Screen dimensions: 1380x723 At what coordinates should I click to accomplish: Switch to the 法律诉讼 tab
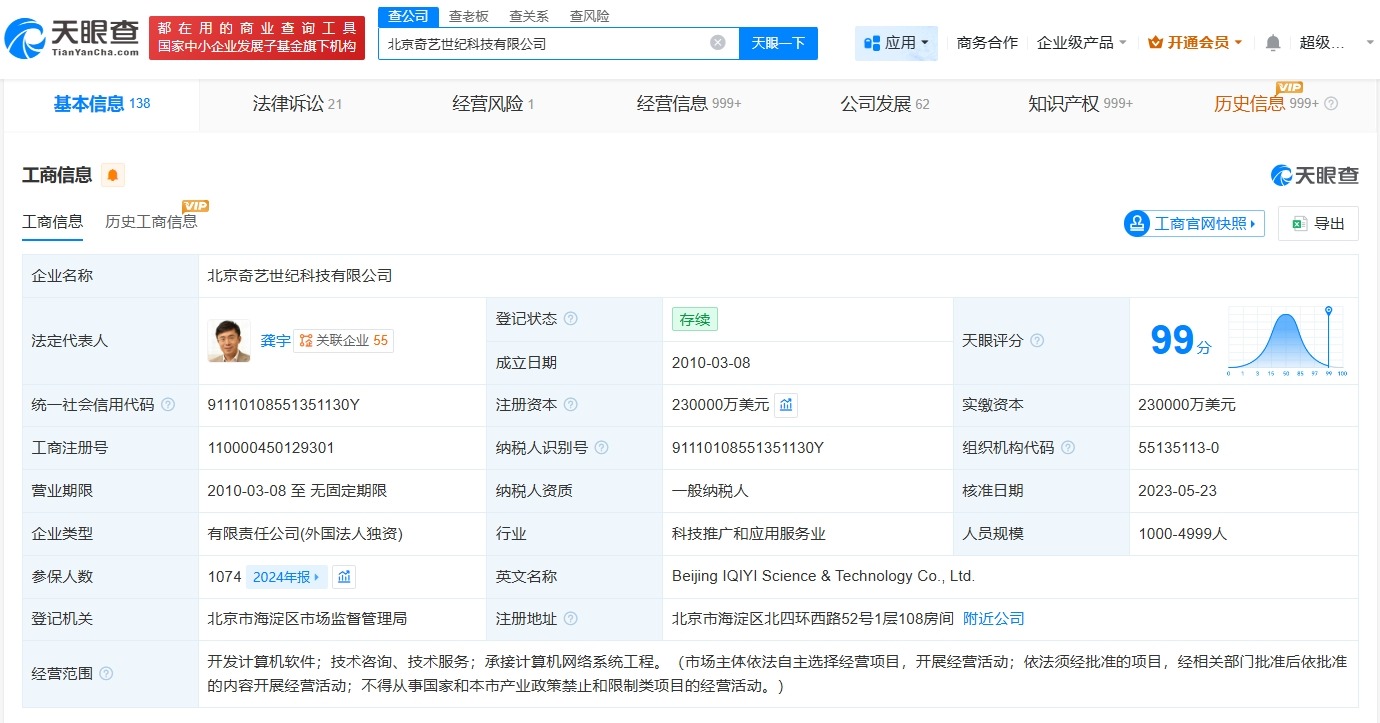(289, 103)
